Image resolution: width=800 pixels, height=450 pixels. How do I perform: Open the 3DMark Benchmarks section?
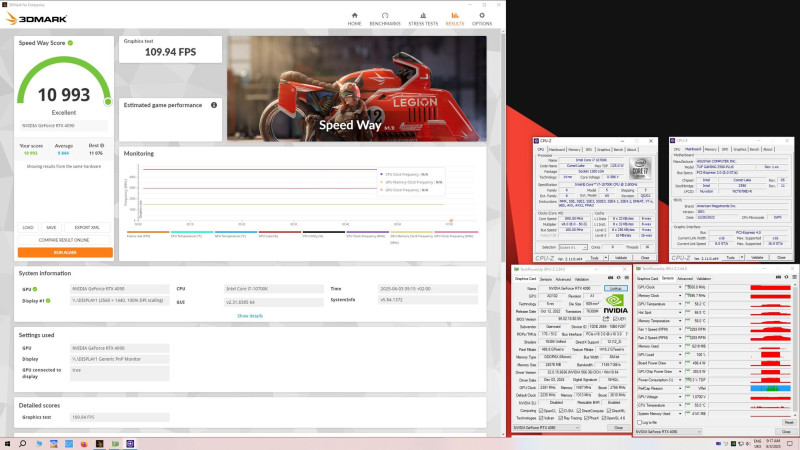coord(385,19)
